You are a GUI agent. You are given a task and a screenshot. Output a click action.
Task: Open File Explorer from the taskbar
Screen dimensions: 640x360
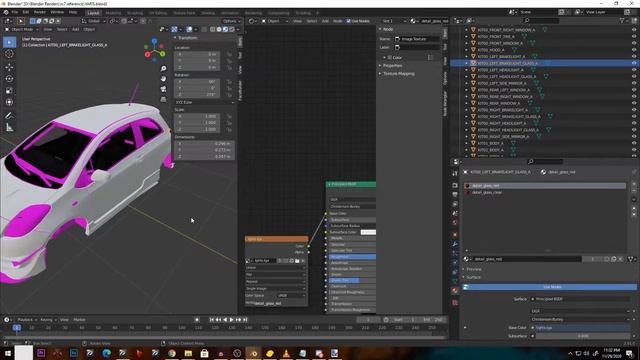pyautogui.click(x=188, y=353)
